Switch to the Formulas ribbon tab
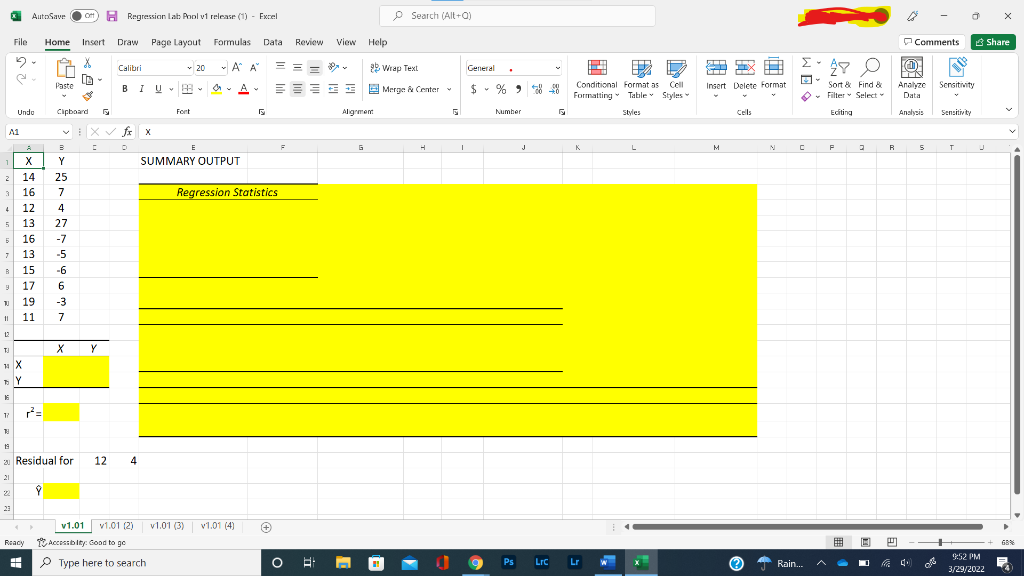The image size is (1024, 576). 232,42
